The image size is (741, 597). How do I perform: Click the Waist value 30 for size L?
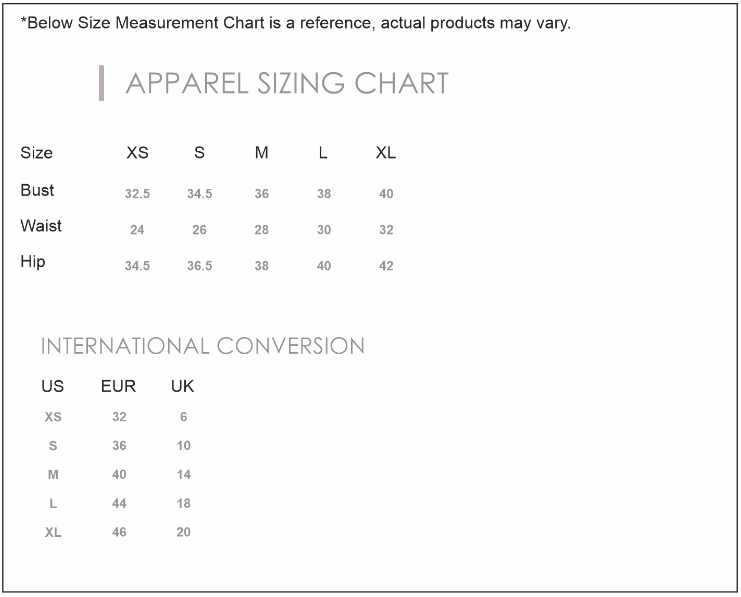pos(324,230)
